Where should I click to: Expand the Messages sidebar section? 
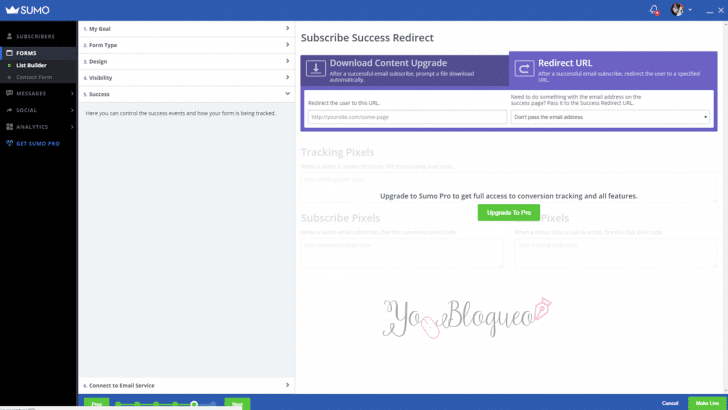click(38, 93)
